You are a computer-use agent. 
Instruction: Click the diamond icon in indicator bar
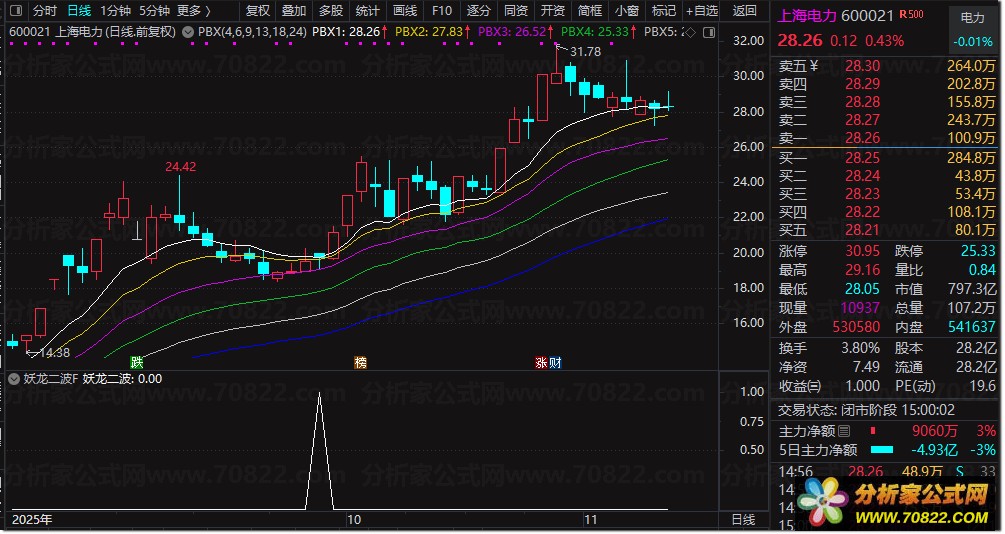(x=691, y=33)
